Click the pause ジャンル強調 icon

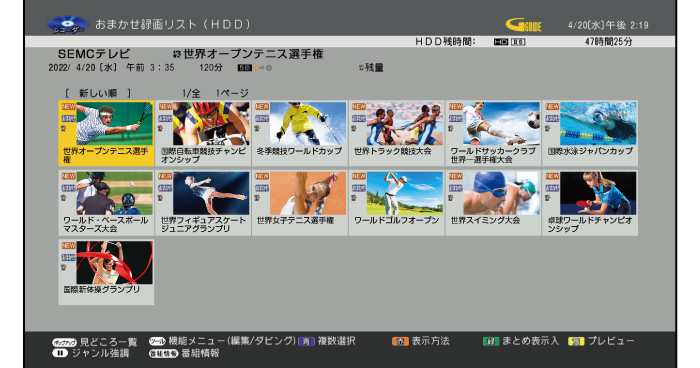(x=59, y=353)
